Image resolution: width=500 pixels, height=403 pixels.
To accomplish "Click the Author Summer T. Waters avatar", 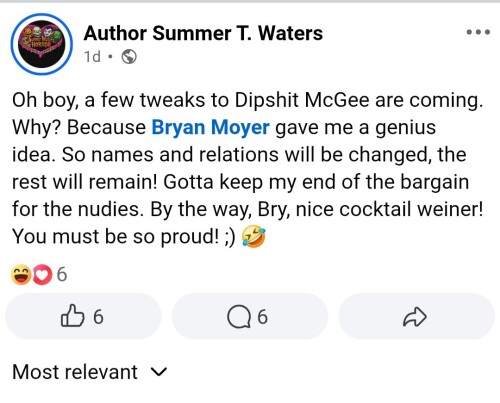I will tap(42, 44).
